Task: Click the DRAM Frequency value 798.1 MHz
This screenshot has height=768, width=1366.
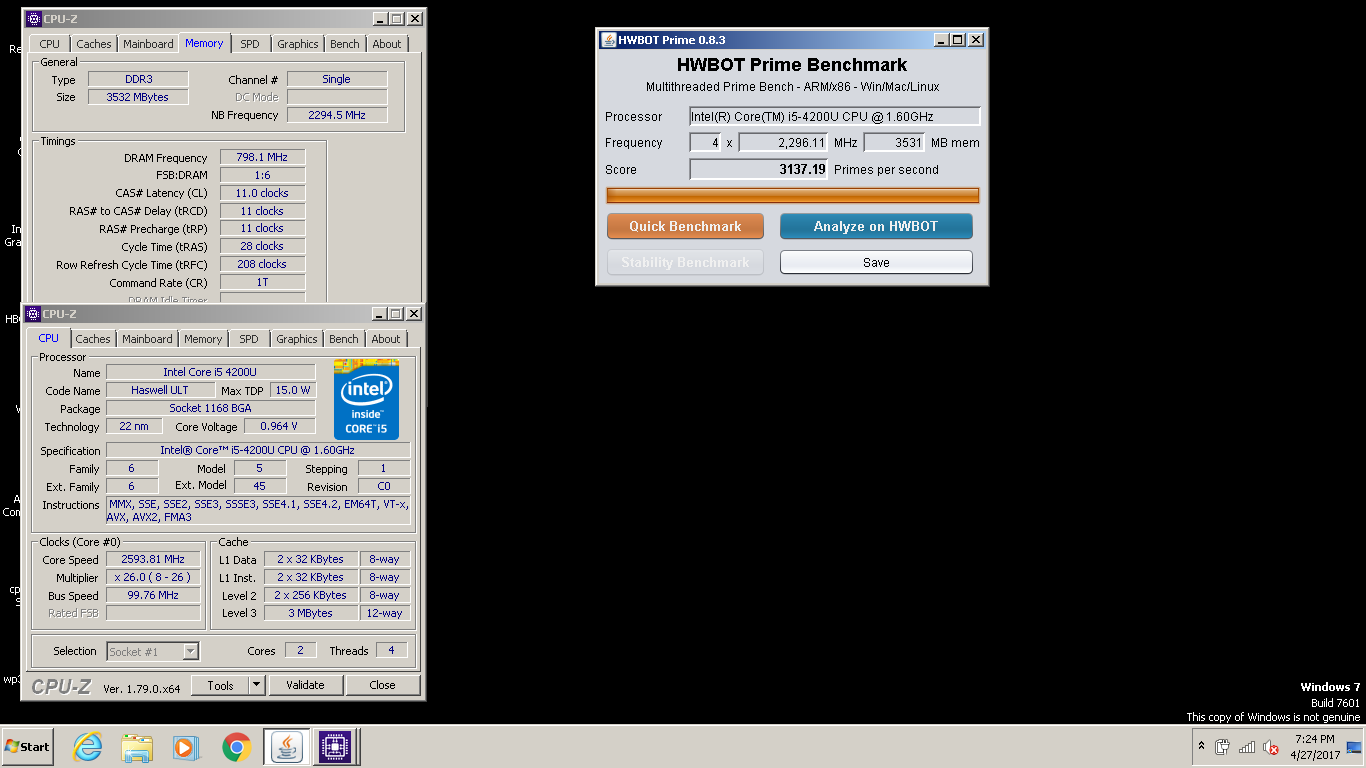Action: pos(262,157)
